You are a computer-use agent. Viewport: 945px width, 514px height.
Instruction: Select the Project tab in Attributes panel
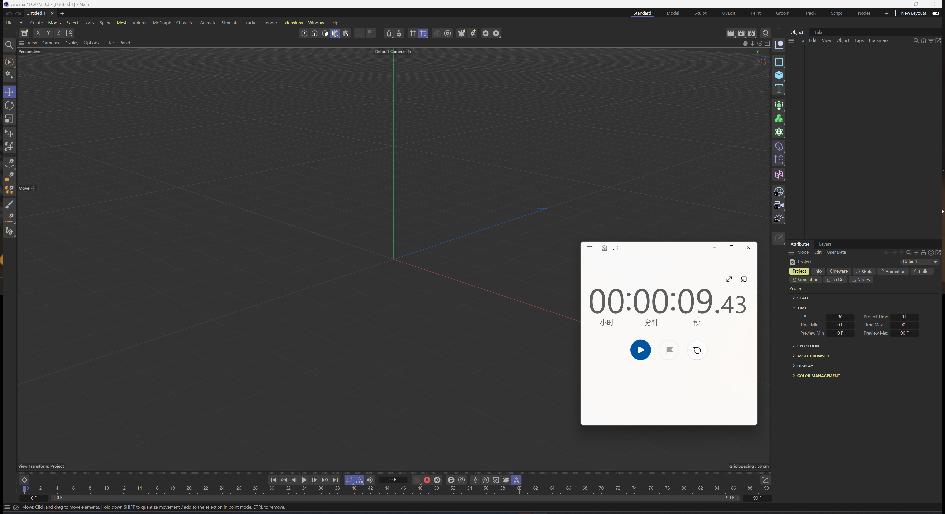click(799, 271)
